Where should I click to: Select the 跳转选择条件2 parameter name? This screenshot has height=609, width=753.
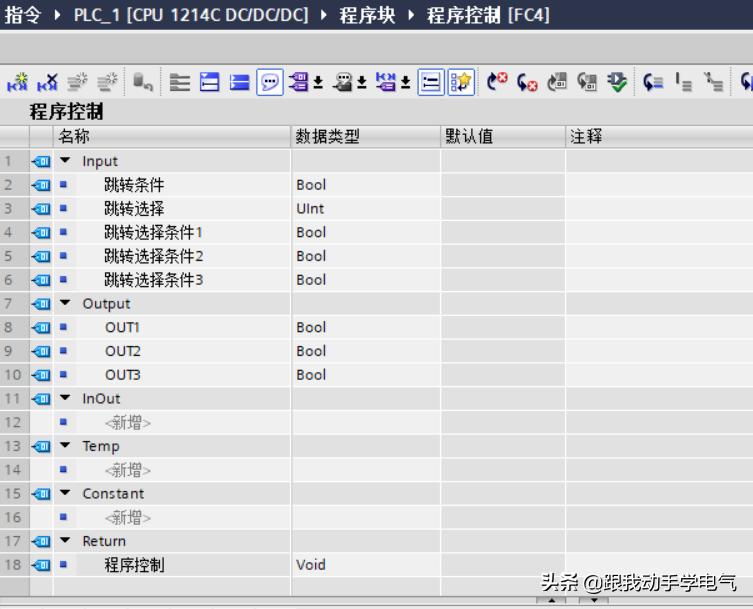click(153, 256)
